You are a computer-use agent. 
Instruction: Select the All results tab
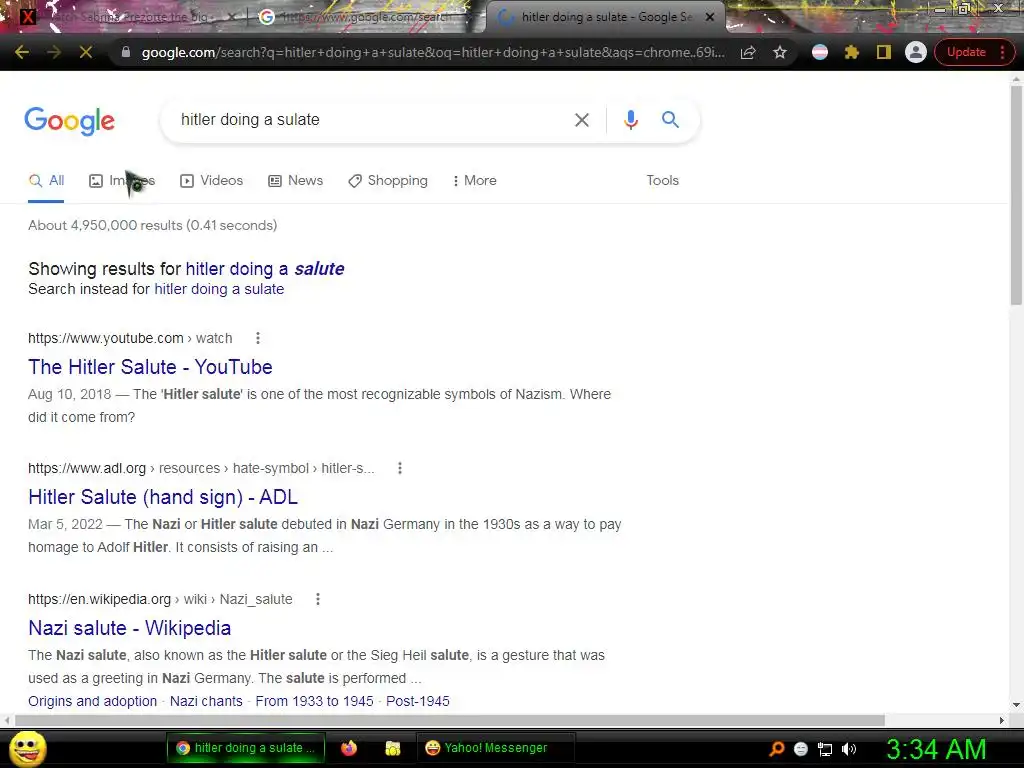(46, 181)
